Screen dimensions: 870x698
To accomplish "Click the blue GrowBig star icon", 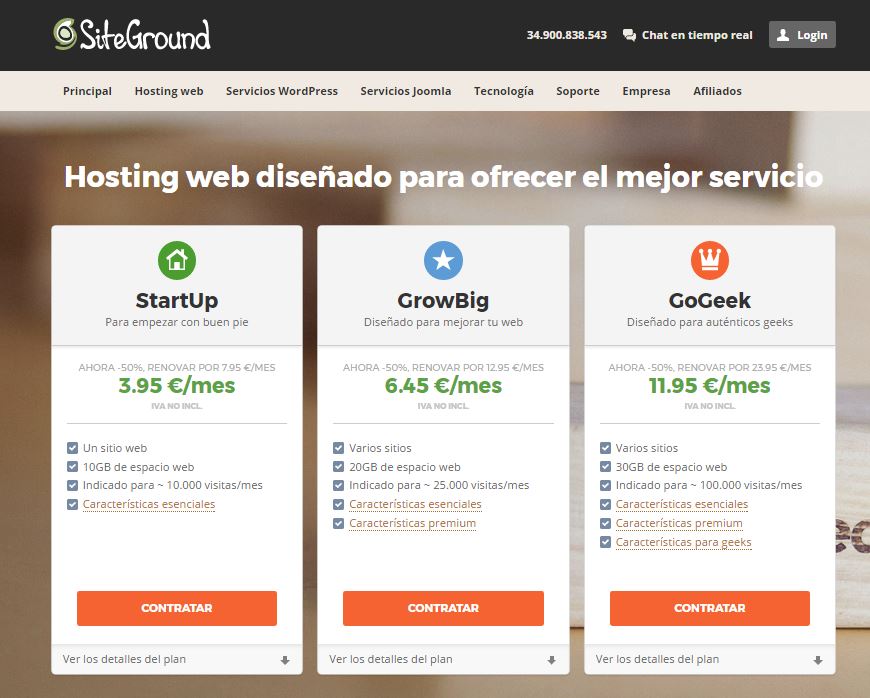I will tap(443, 260).
